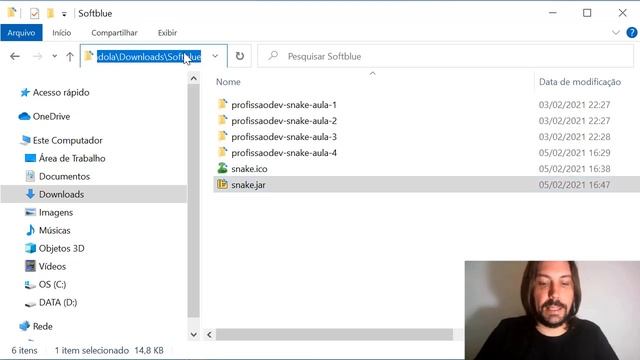Open the Help question mark icon

coord(631,33)
